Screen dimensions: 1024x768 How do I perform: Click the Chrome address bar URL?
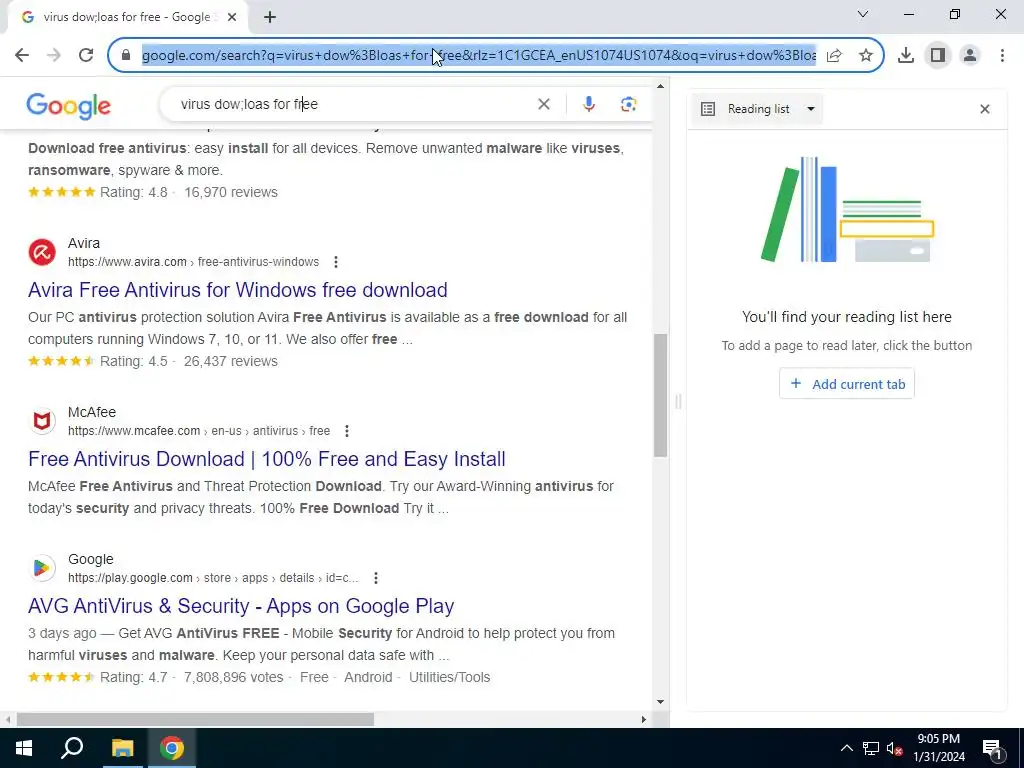(479, 56)
